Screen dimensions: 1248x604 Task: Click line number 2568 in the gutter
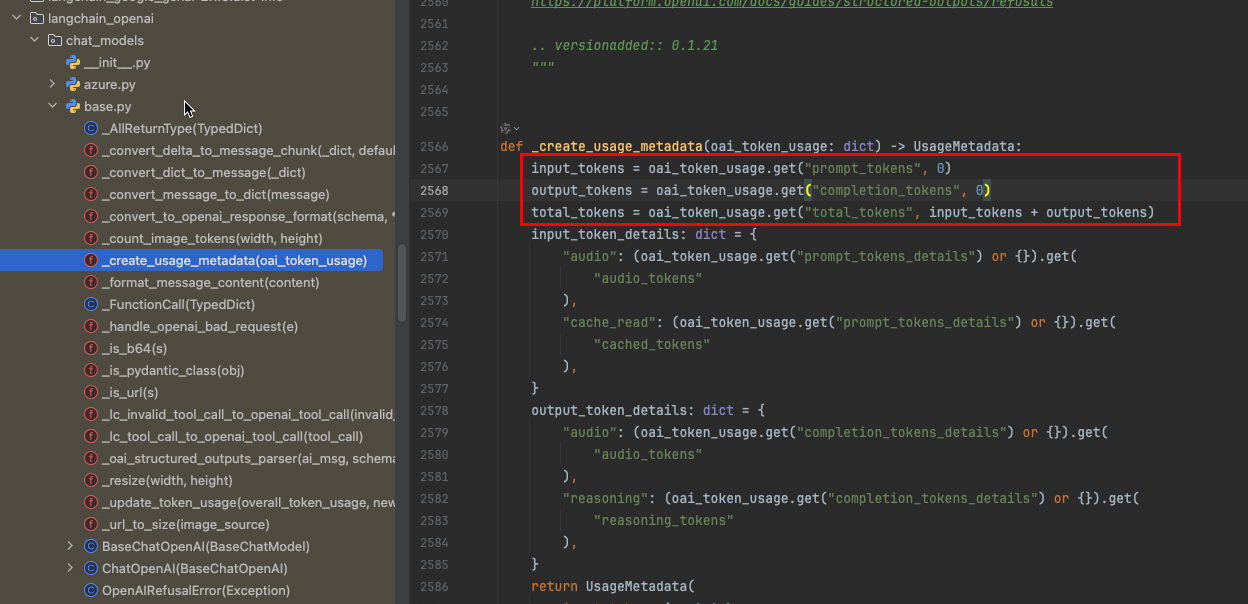(x=435, y=190)
